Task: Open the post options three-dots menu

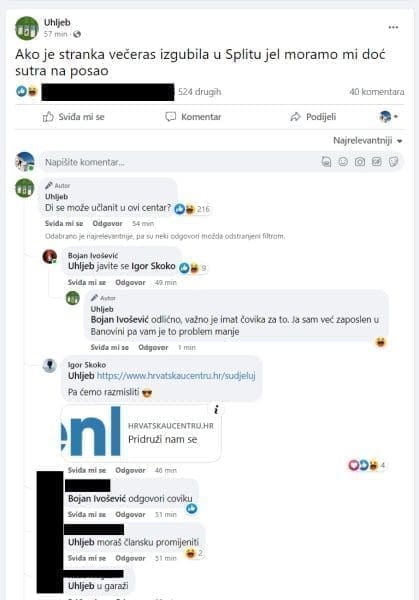Action: (x=393, y=28)
